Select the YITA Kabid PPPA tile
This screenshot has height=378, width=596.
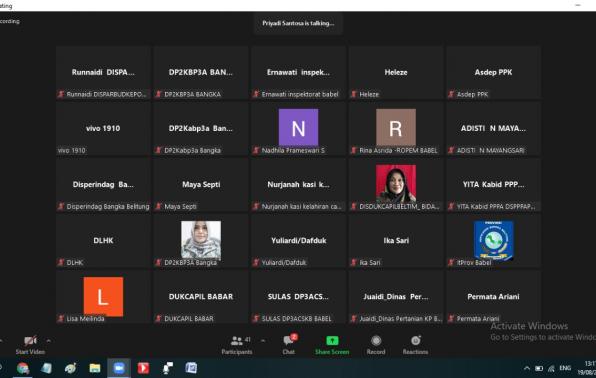493,184
